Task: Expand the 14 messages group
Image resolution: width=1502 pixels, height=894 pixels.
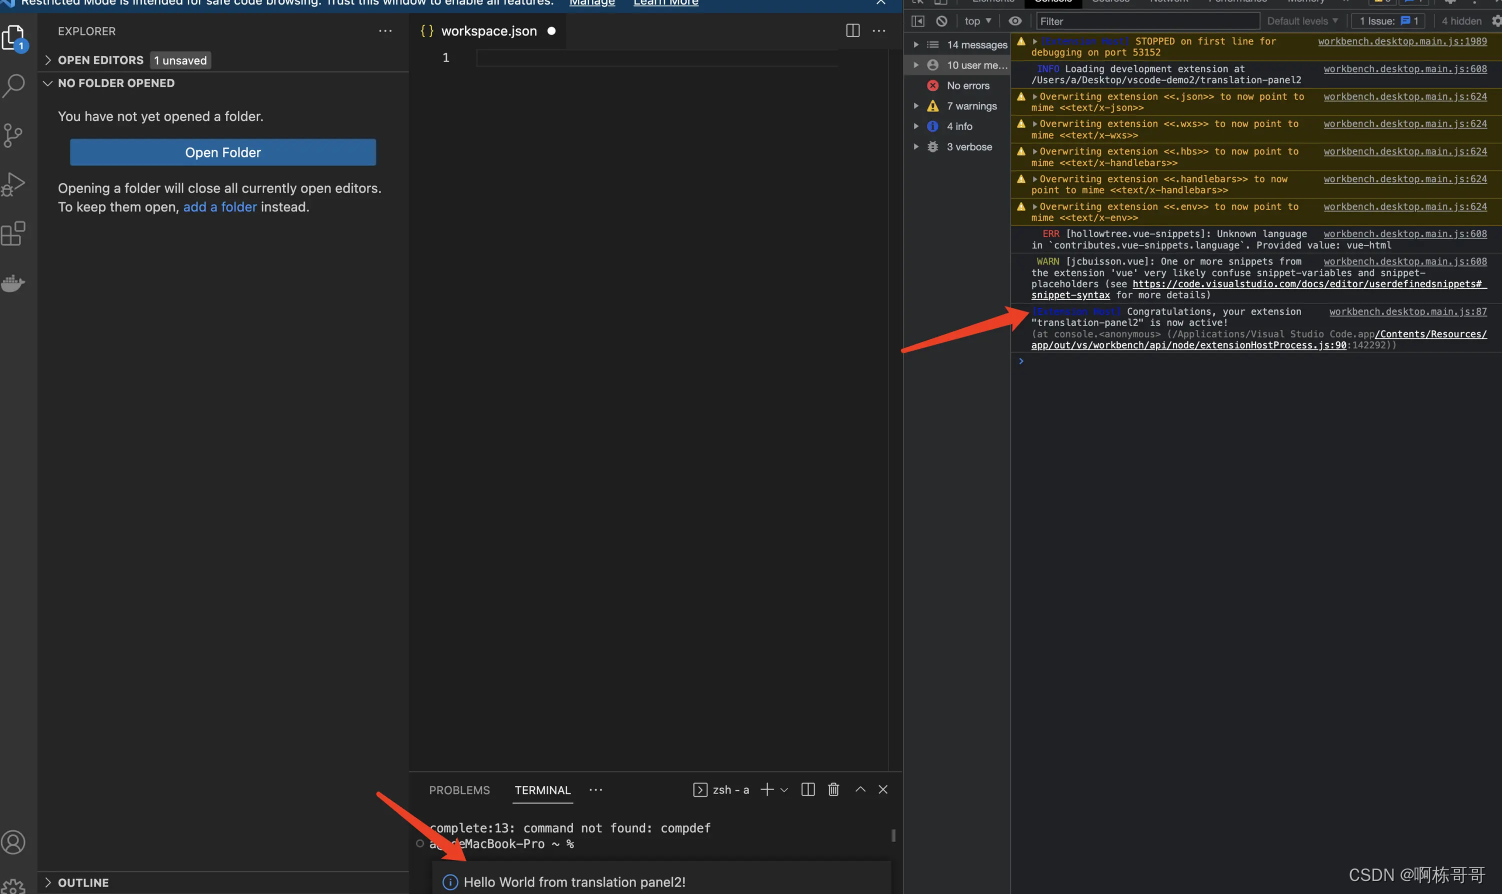Action: point(916,45)
